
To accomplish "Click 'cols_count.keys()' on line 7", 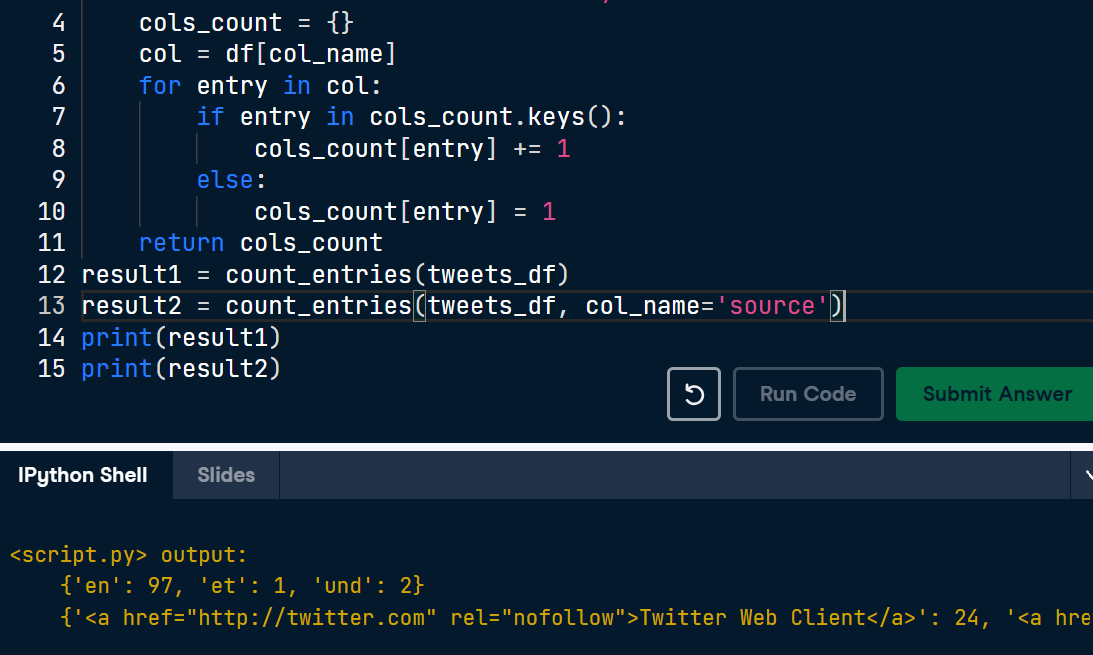I will click(x=490, y=117).
